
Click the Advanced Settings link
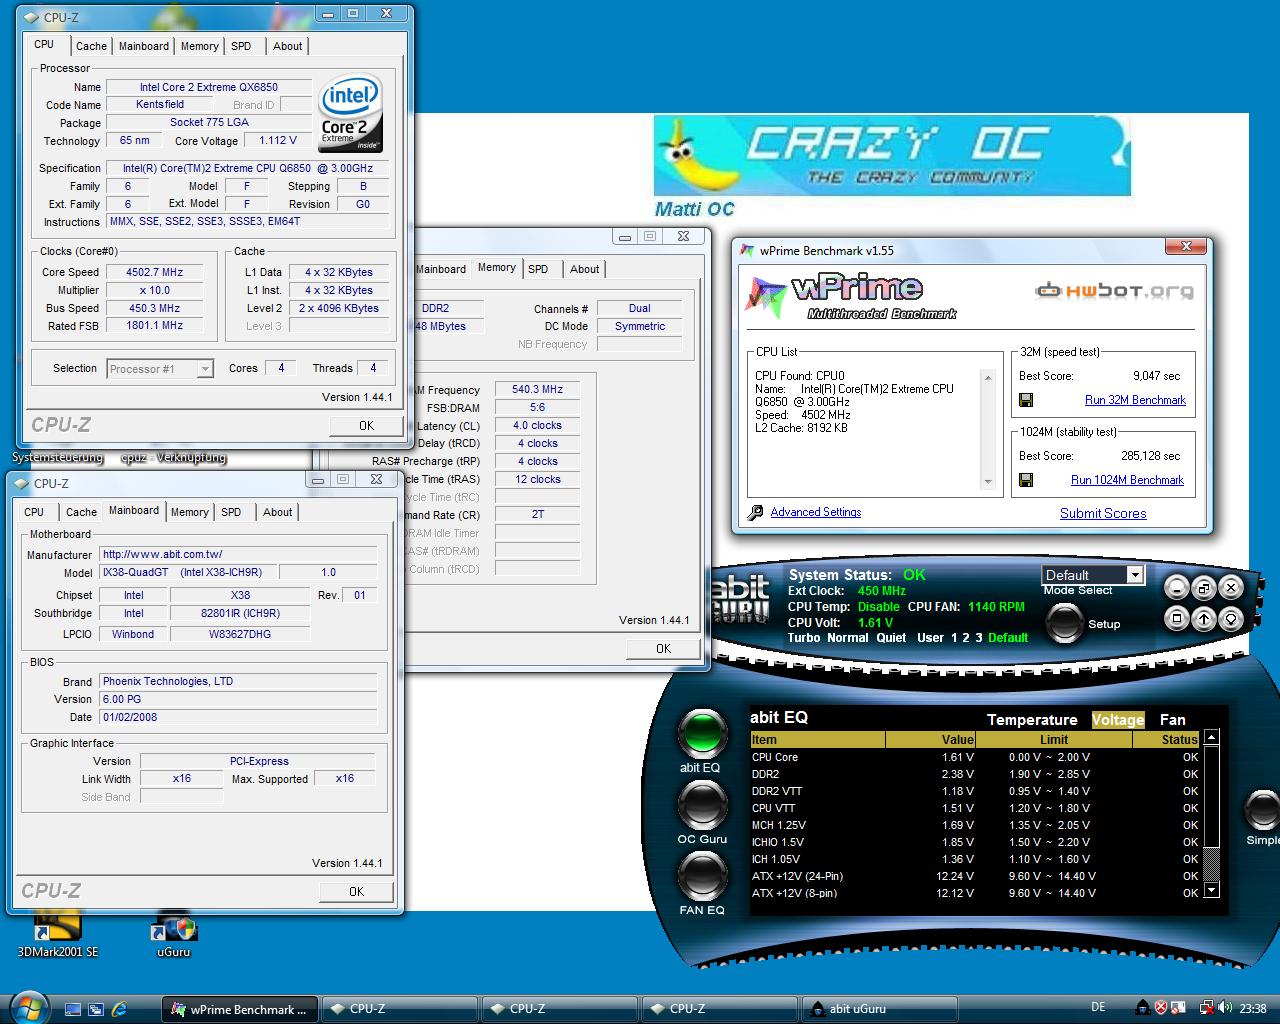pyautogui.click(x=816, y=512)
